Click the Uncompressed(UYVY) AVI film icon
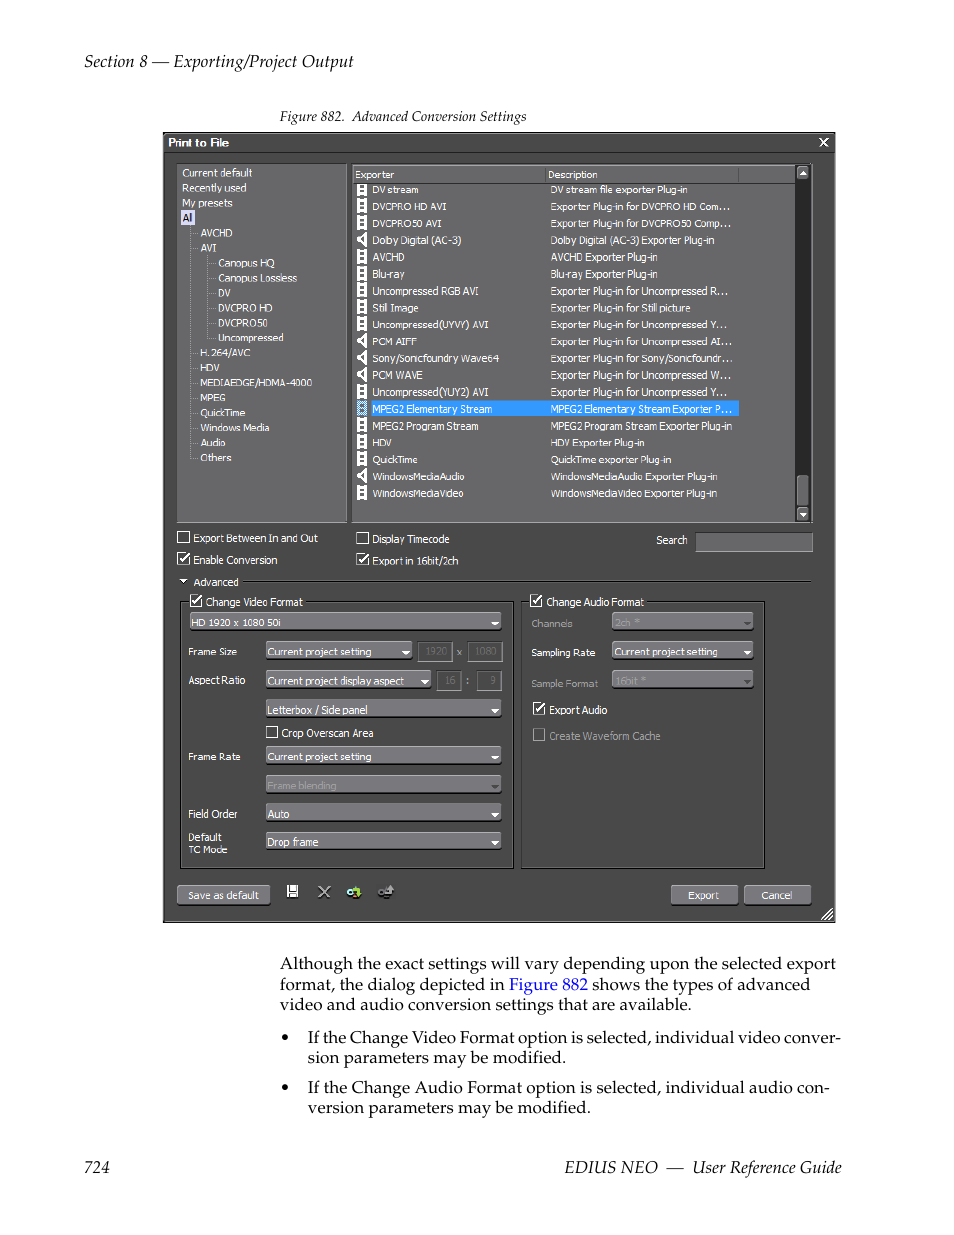The height and width of the screenshot is (1235, 954). coord(362,324)
